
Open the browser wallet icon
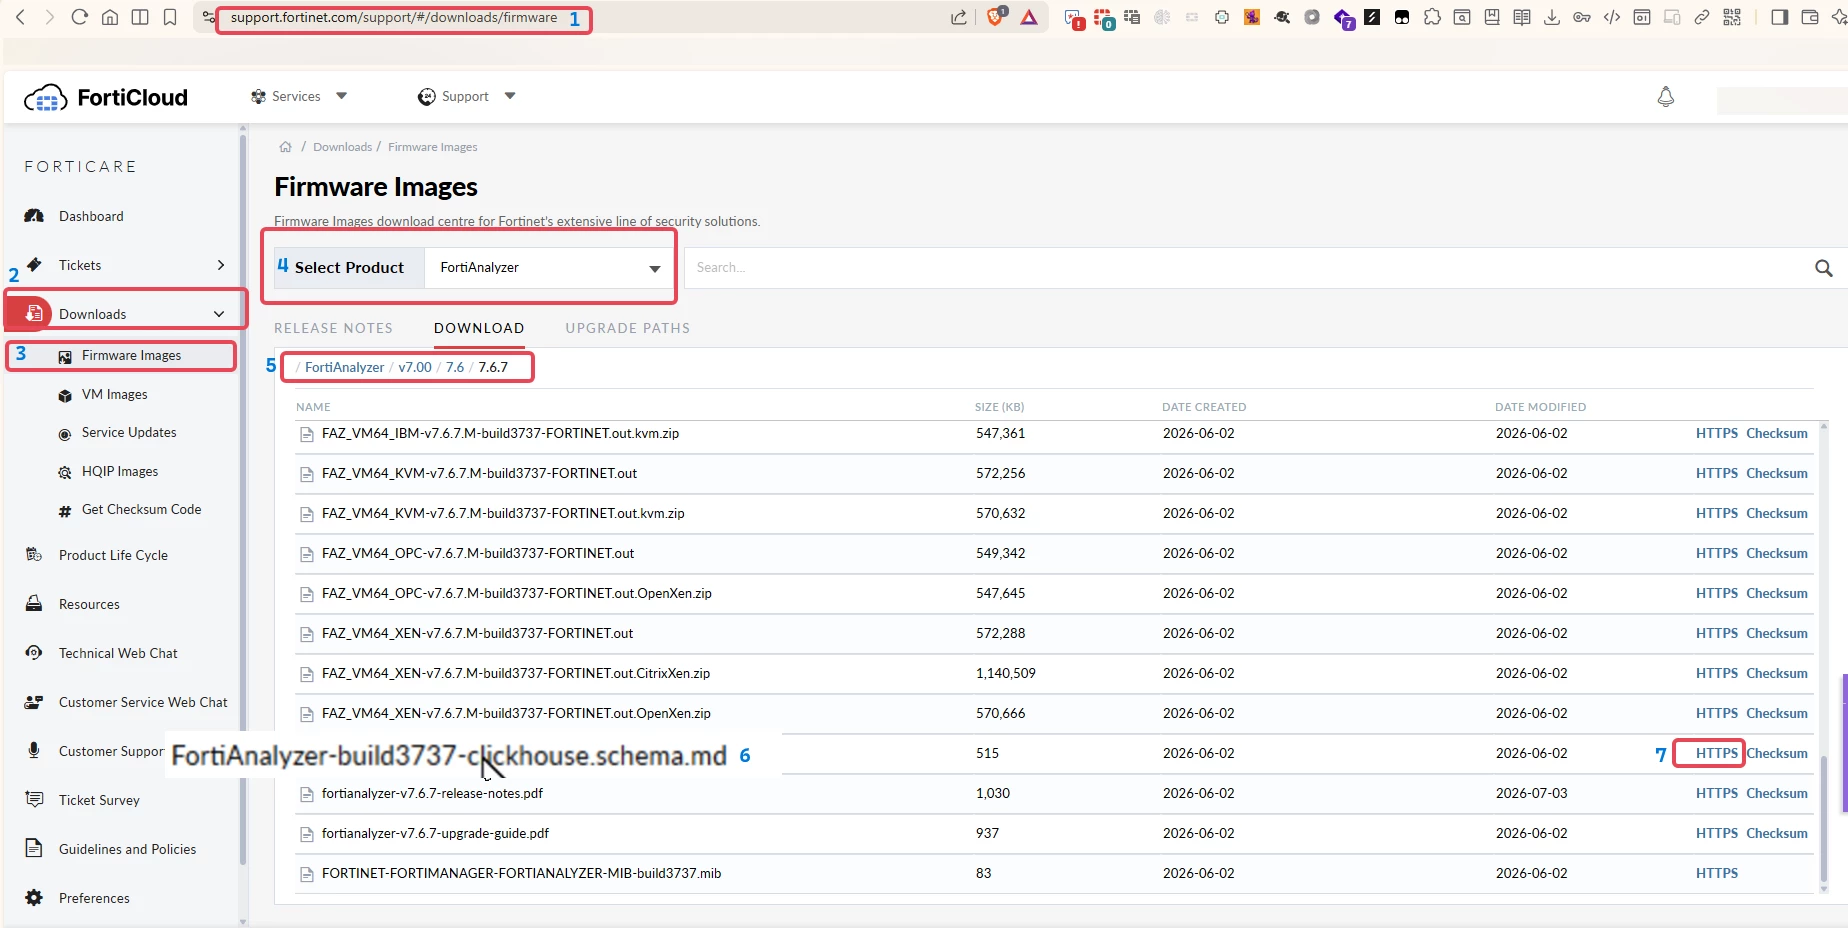(1809, 17)
